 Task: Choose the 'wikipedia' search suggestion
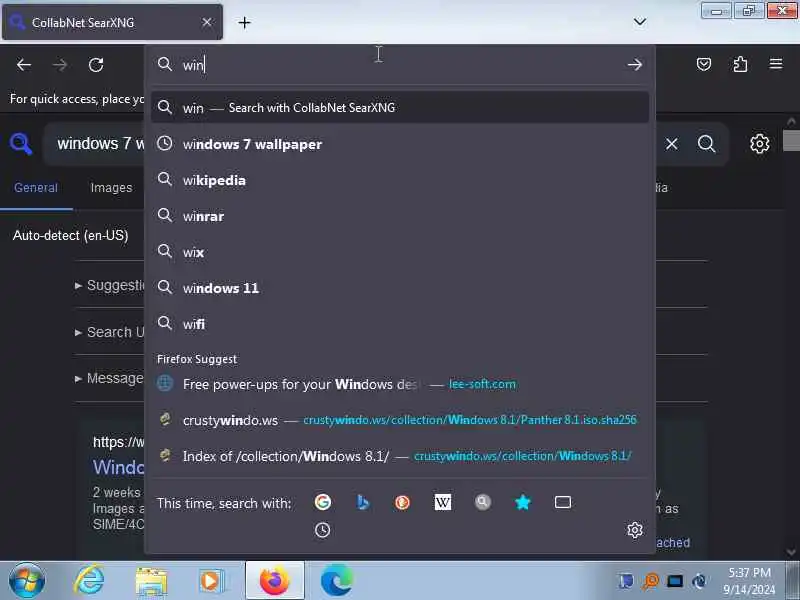400,180
